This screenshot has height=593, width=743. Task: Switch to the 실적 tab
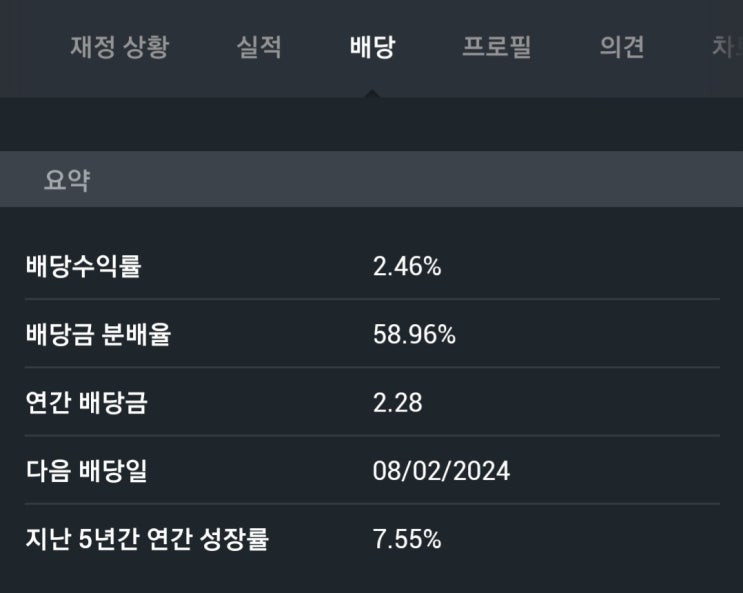coord(259,47)
